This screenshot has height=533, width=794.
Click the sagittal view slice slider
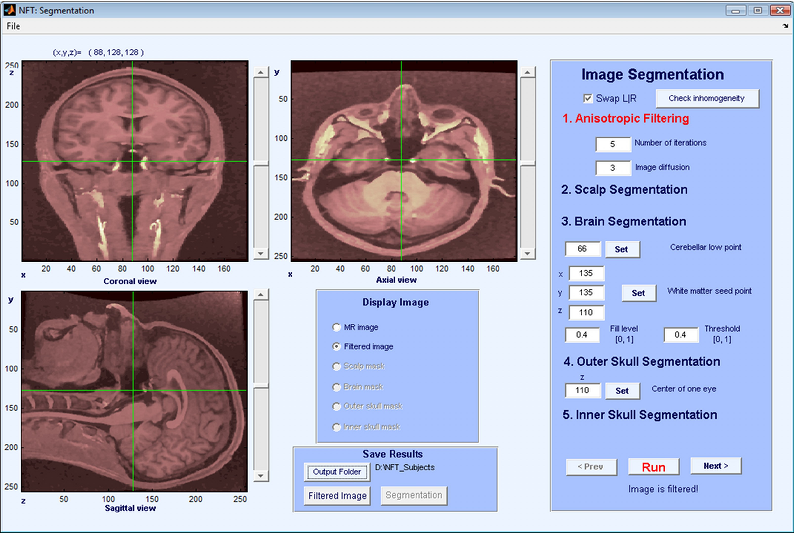262,385
